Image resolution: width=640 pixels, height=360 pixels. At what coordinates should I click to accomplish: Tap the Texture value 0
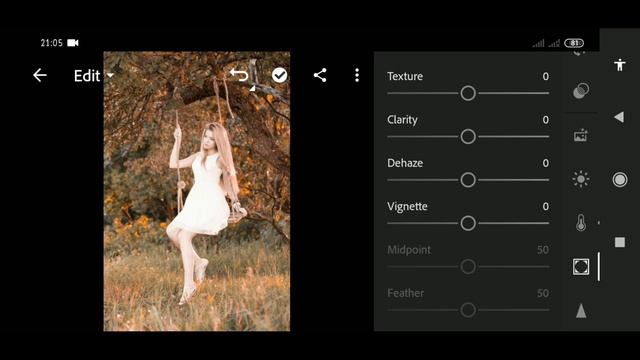(545, 76)
